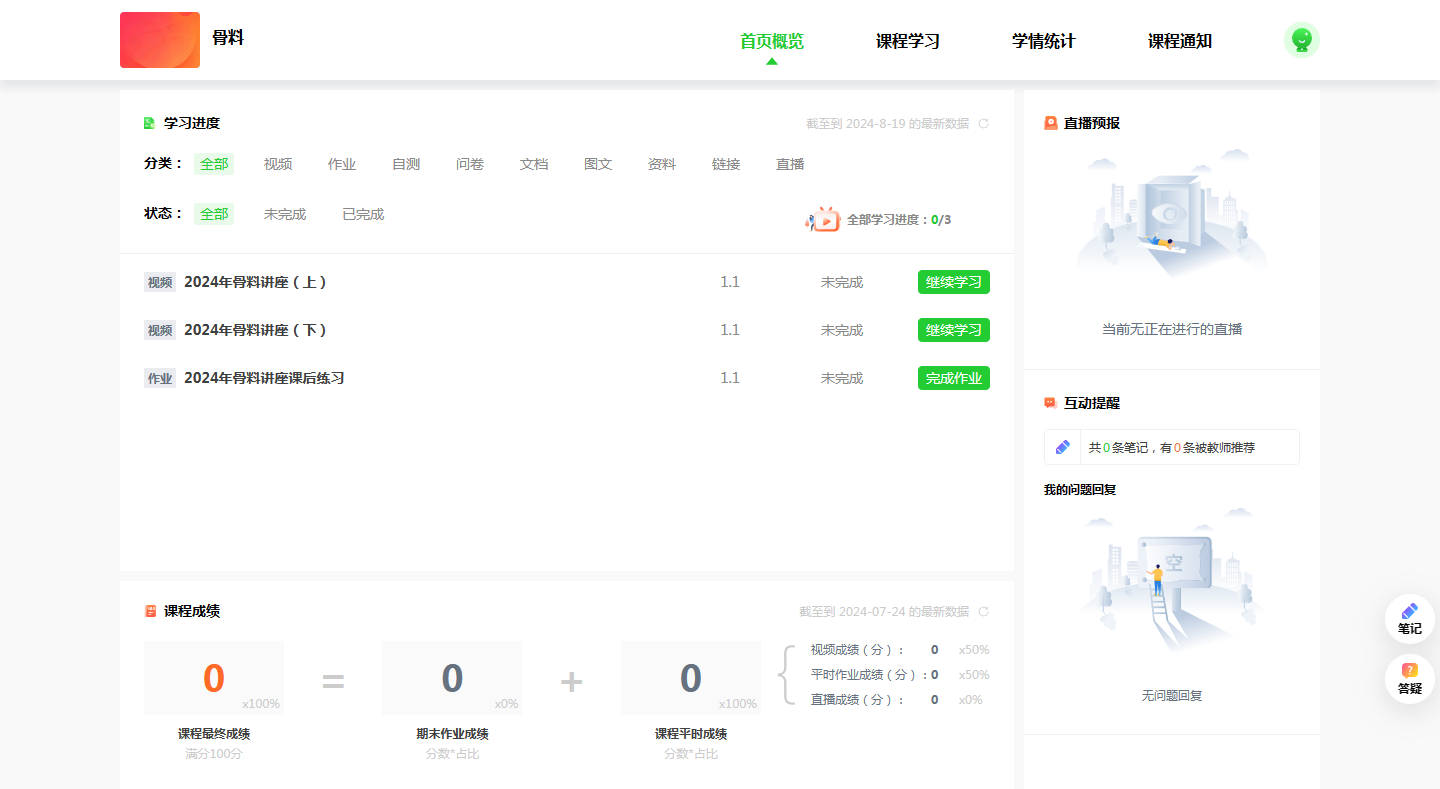
Task: Open the 课程通知 page
Action: [1179, 42]
